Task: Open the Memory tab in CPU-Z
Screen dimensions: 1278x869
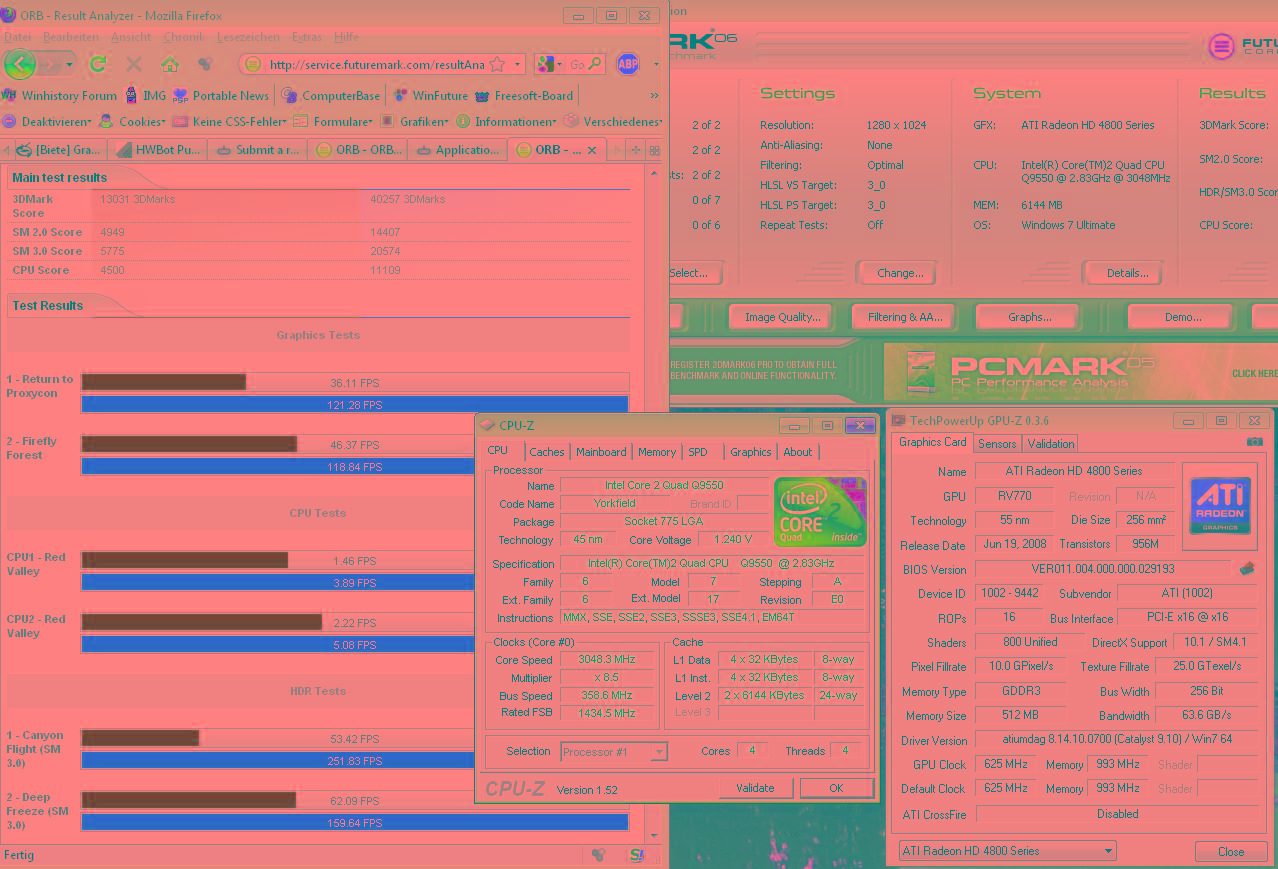Action: click(x=656, y=452)
